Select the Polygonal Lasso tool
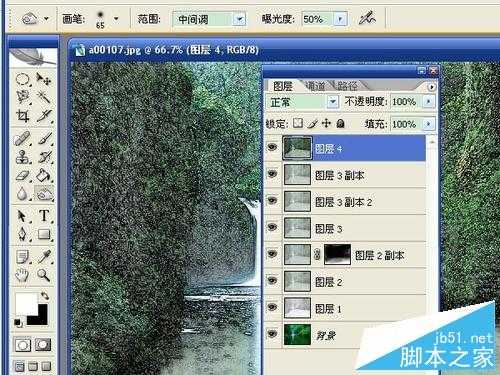The height and width of the screenshot is (375, 500). click(23, 97)
